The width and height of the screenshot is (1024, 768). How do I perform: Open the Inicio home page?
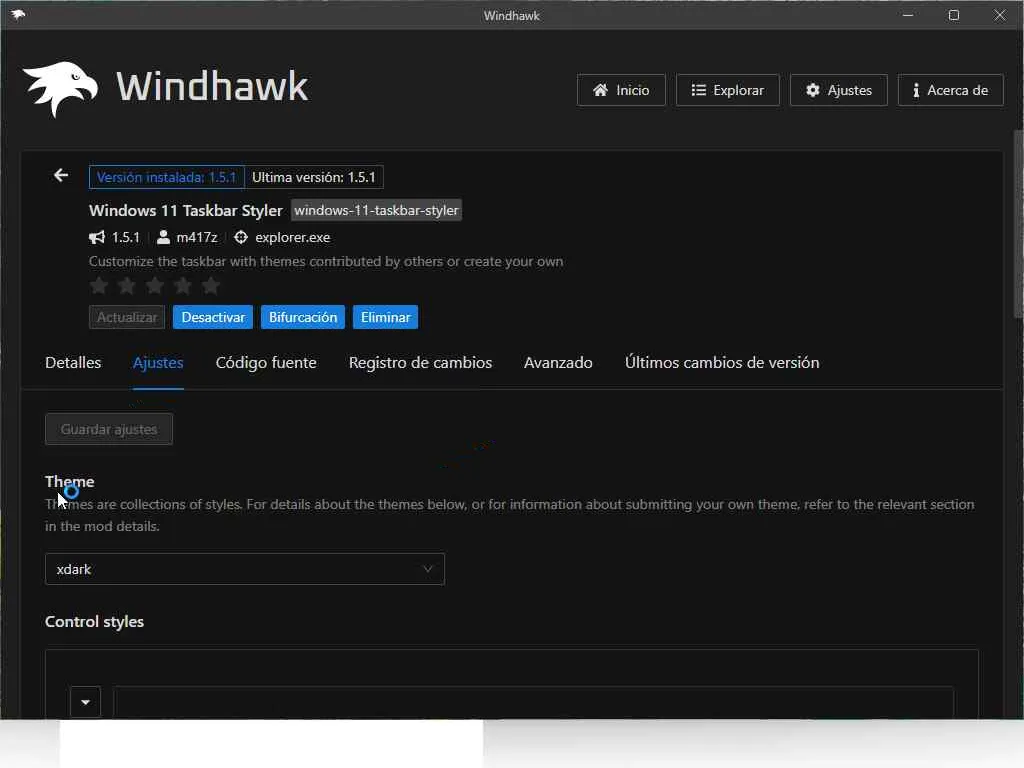(621, 90)
